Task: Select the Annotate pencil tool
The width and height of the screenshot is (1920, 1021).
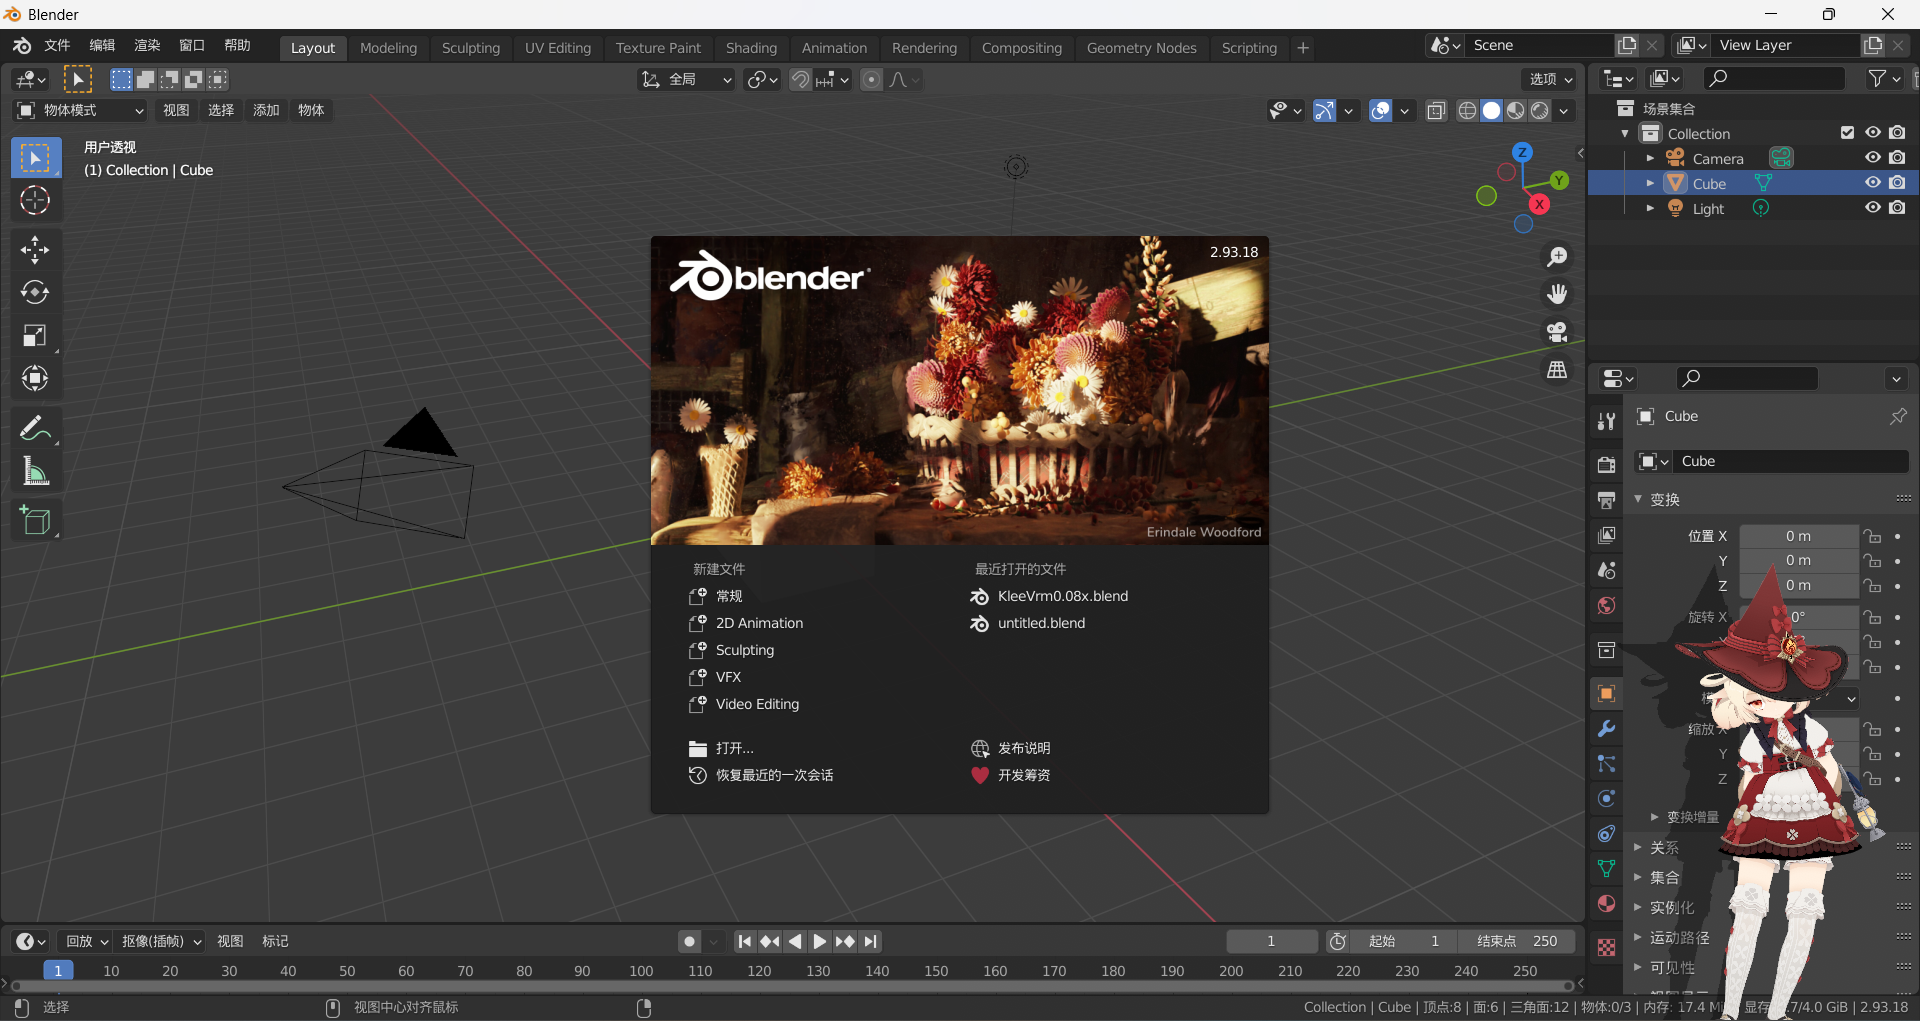Action: (35, 428)
